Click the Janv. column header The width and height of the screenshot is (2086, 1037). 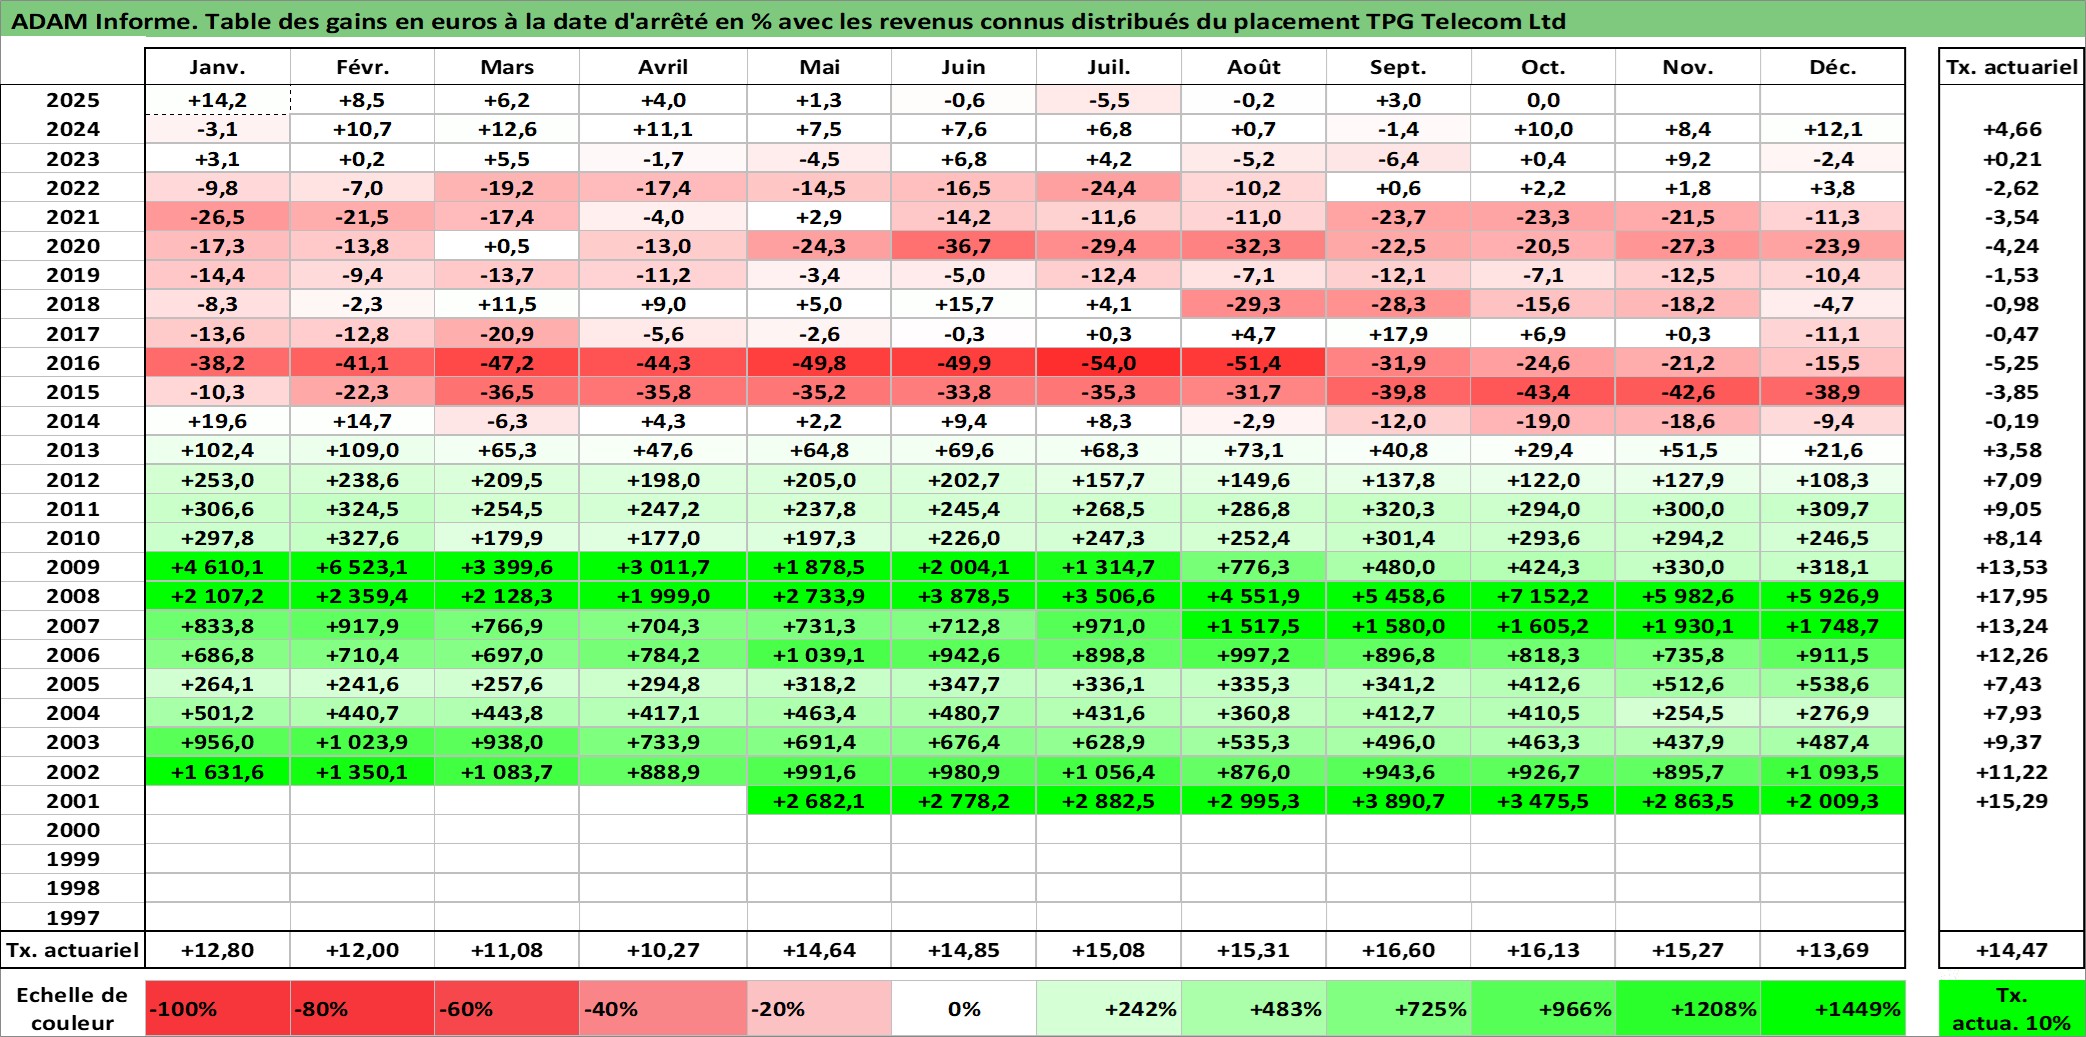[218, 67]
